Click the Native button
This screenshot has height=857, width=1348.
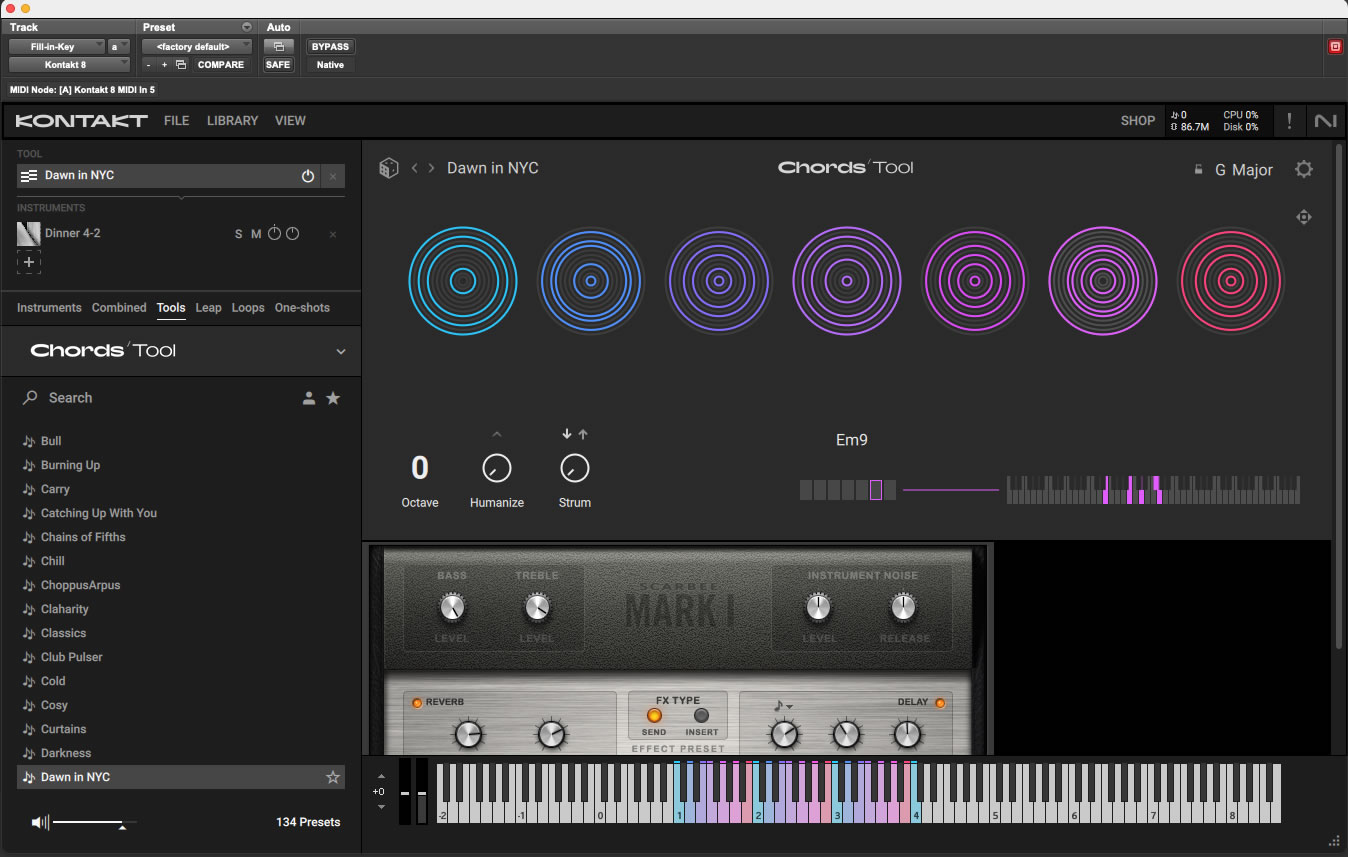point(331,65)
